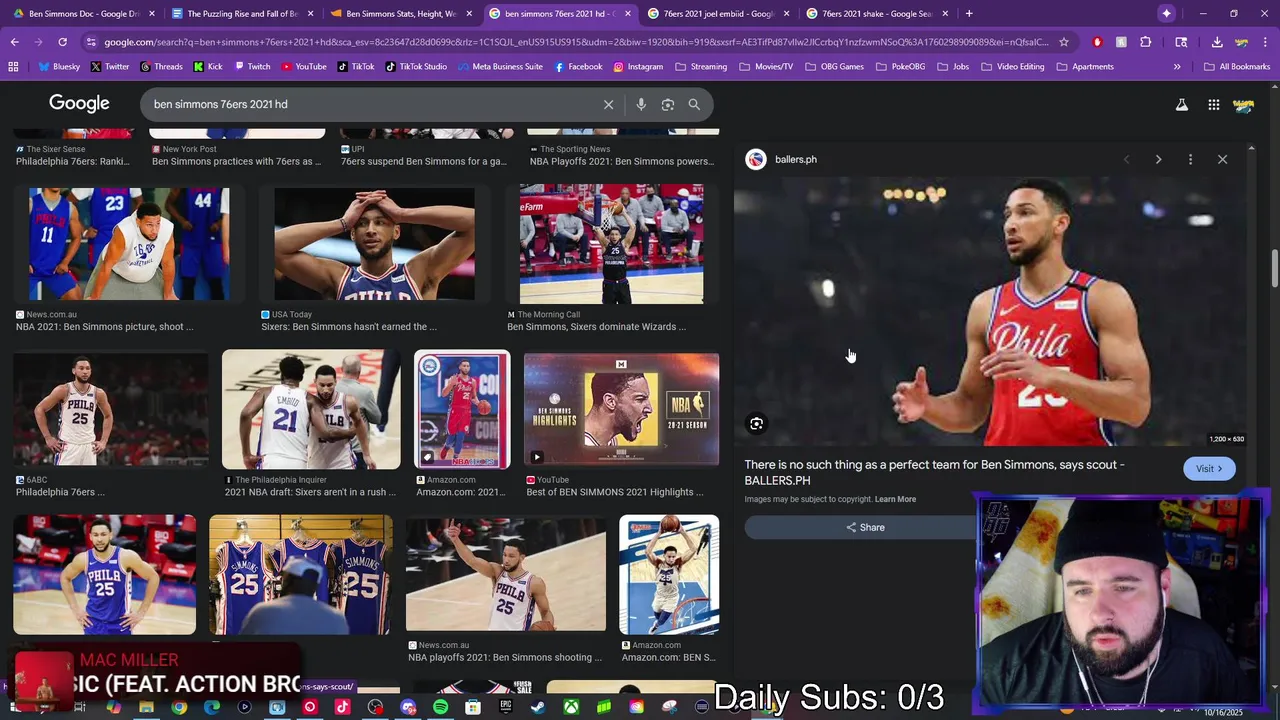Select Philadelphia Inquirer Embiid 21 thumbnail
Screen dimensions: 1280x720
pos(311,409)
